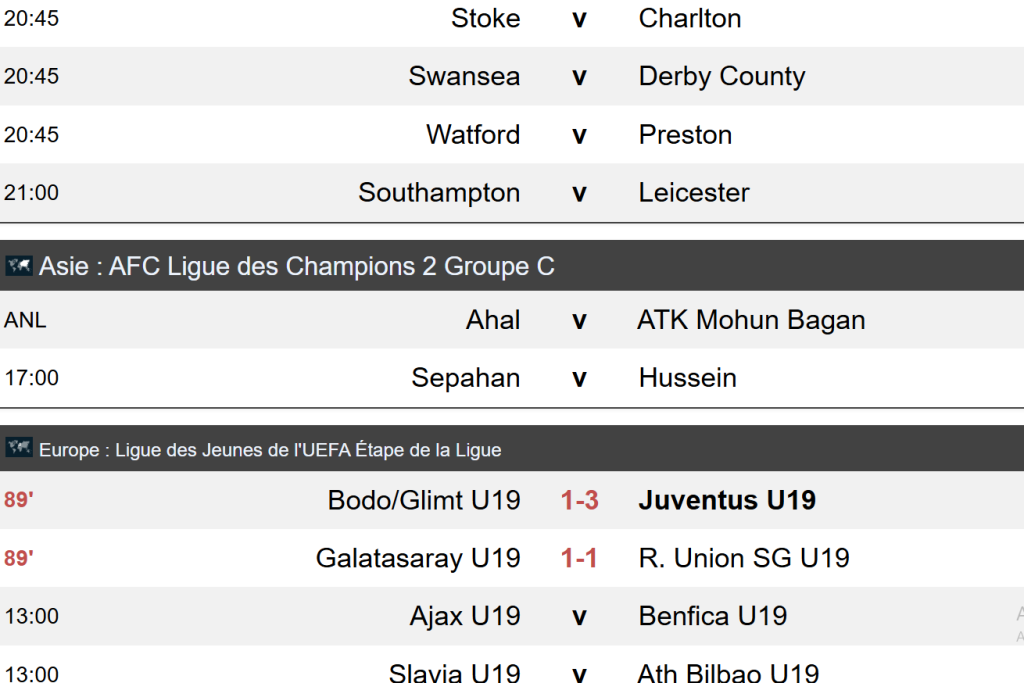Click ATK Mohun Bagan team name
This screenshot has width=1024, height=683.
pos(751,321)
